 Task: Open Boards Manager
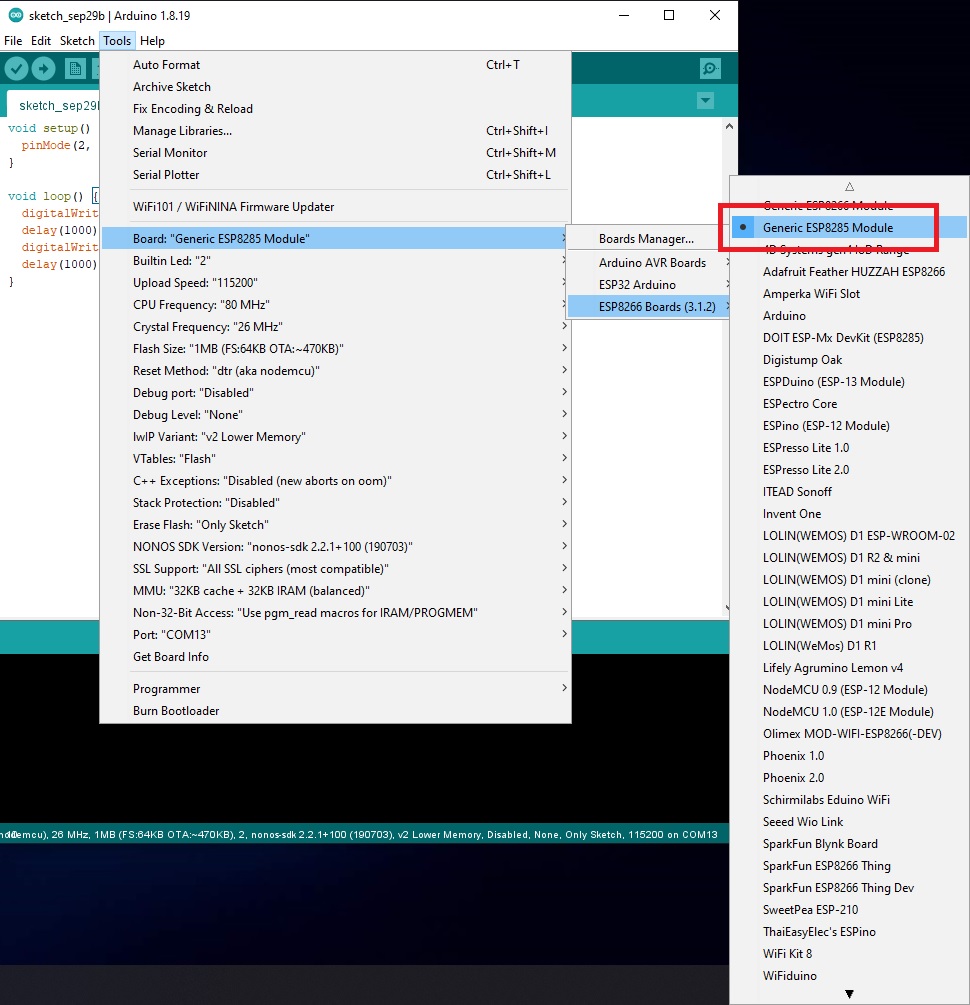coord(646,239)
